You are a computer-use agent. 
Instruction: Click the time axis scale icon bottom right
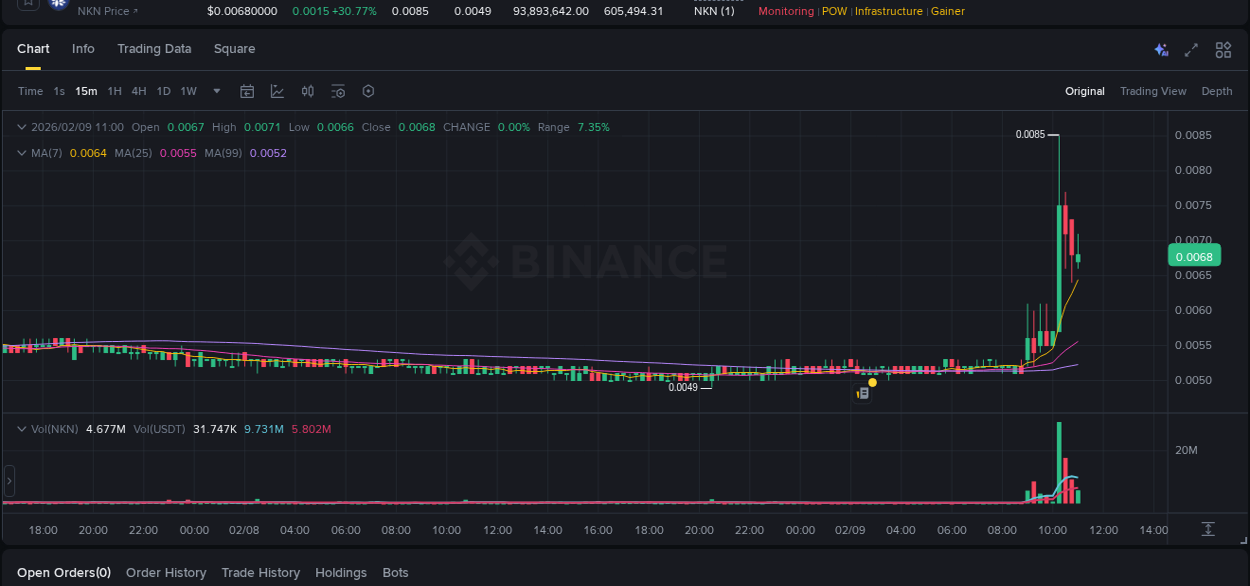coord(1208,529)
